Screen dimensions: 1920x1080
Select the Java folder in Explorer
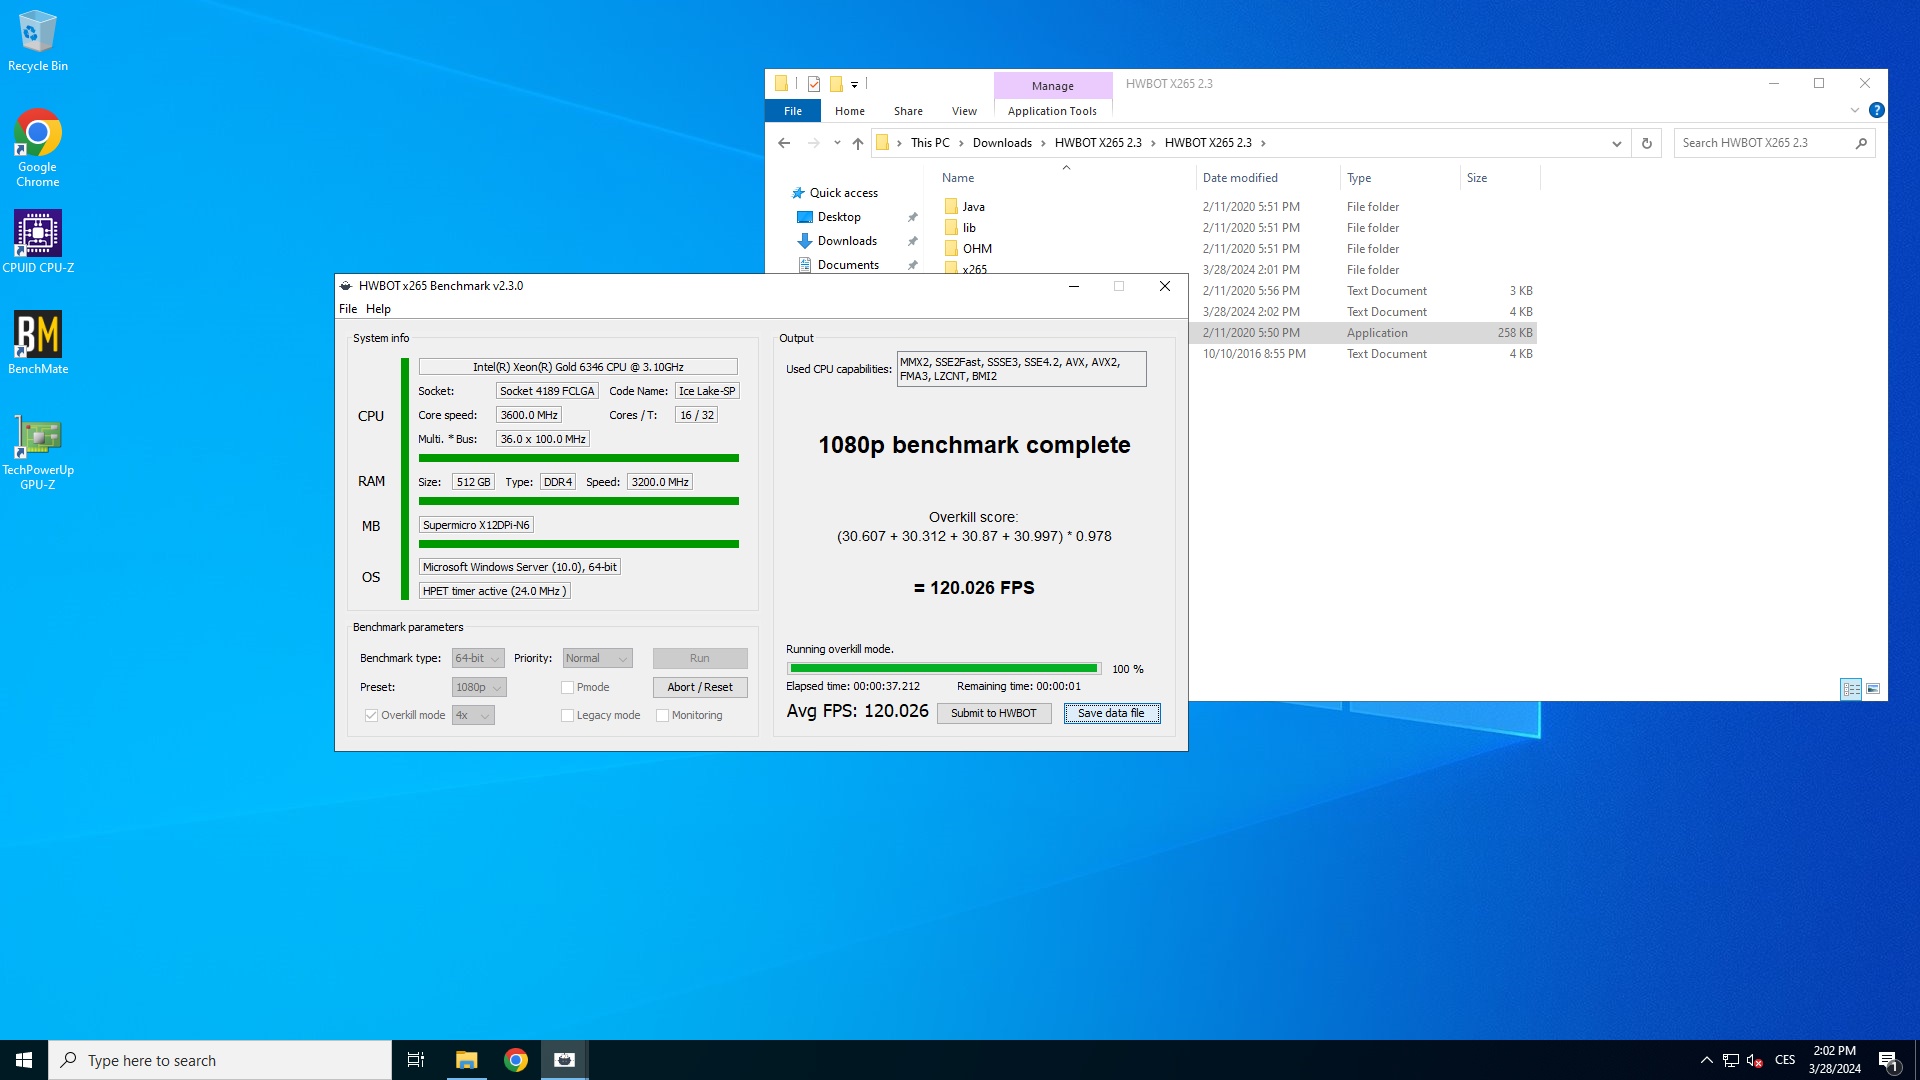click(974, 207)
